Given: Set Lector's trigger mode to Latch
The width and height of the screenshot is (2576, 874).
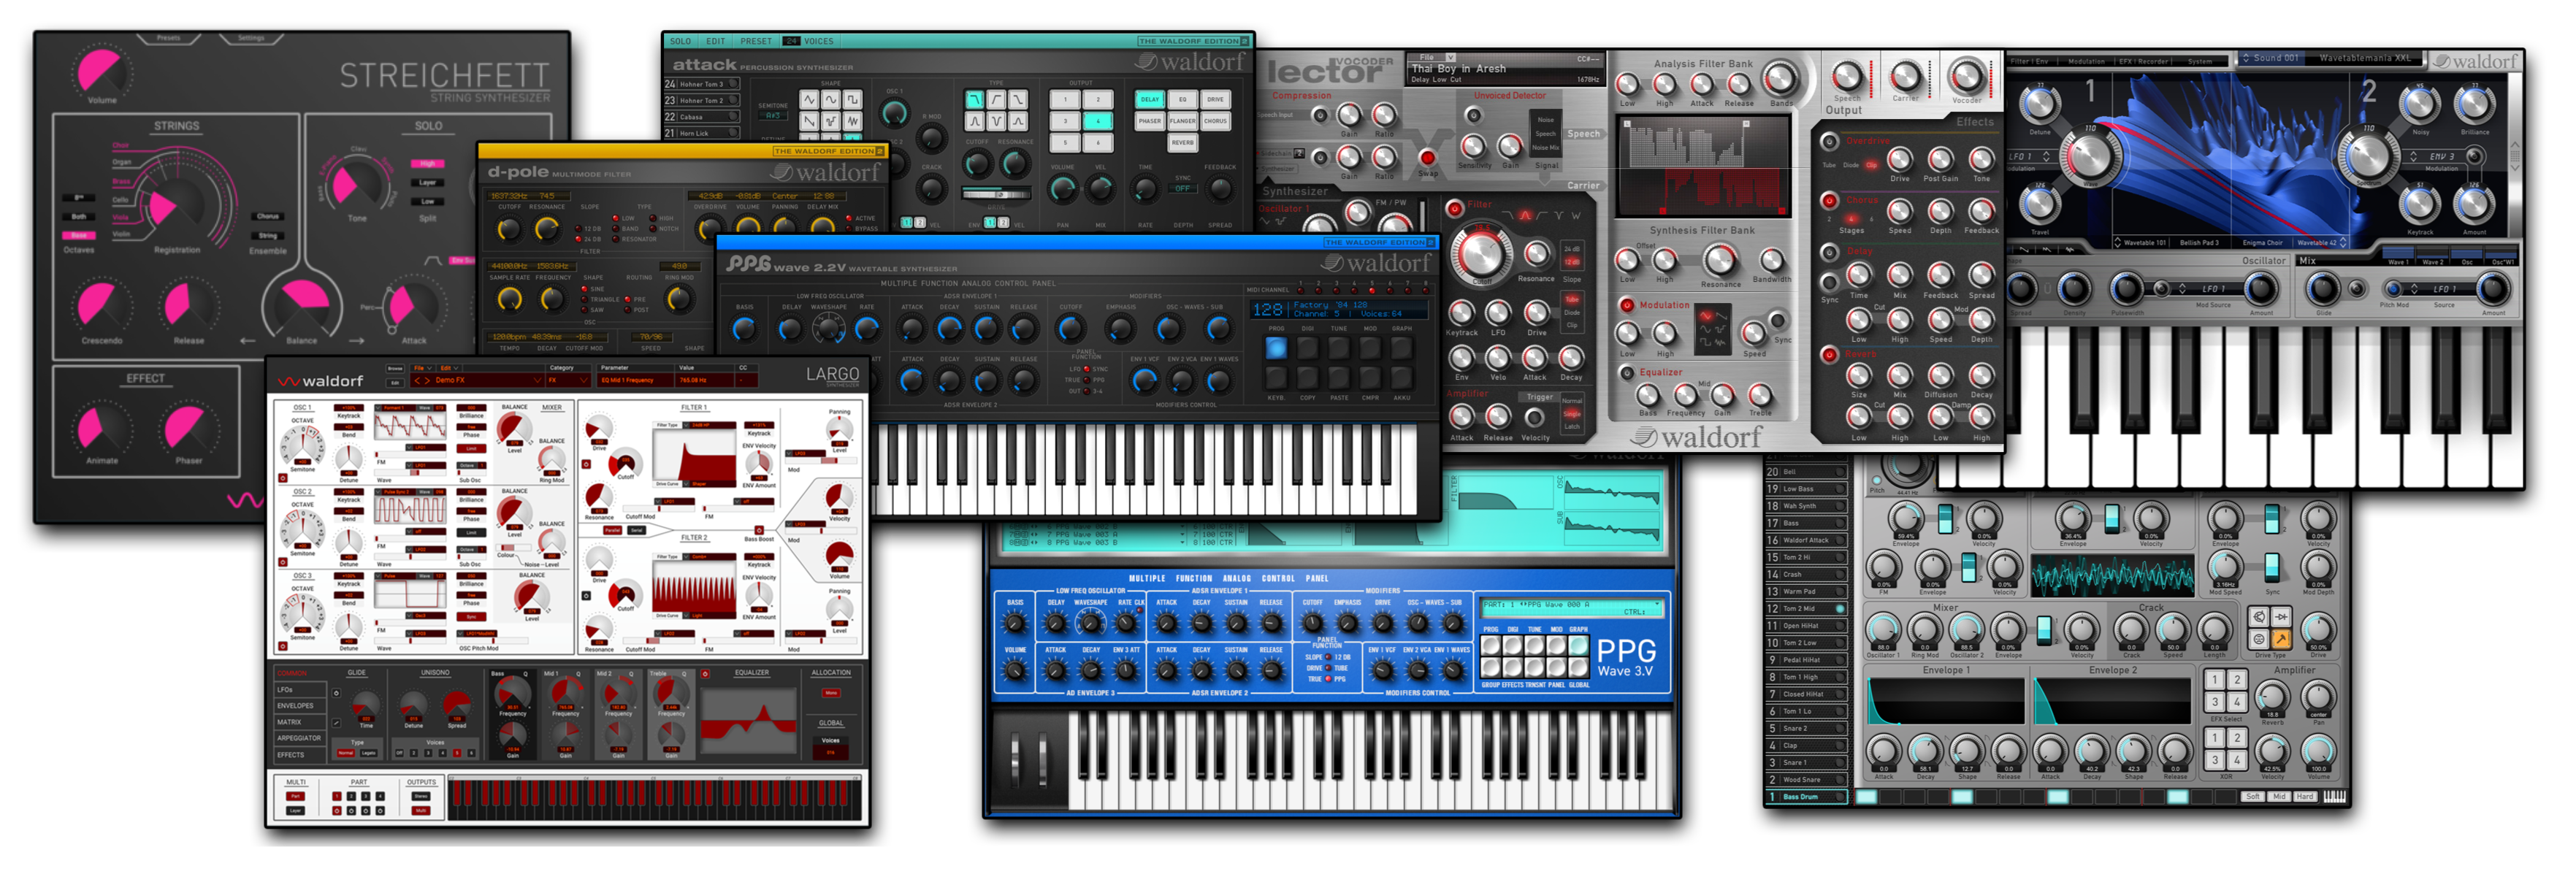Looking at the screenshot, I should 1572,427.
